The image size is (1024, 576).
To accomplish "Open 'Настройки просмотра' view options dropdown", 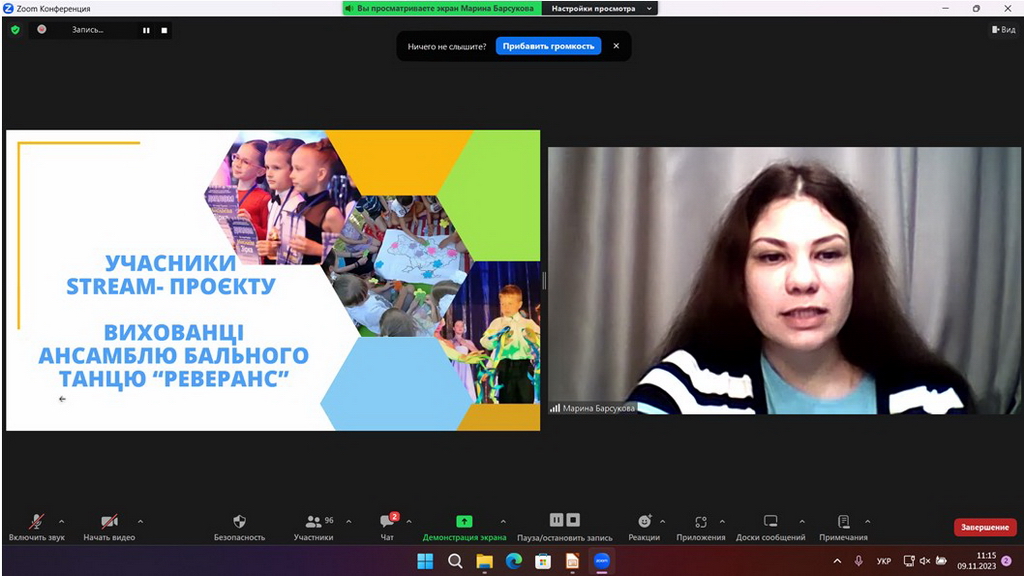I will [600, 8].
